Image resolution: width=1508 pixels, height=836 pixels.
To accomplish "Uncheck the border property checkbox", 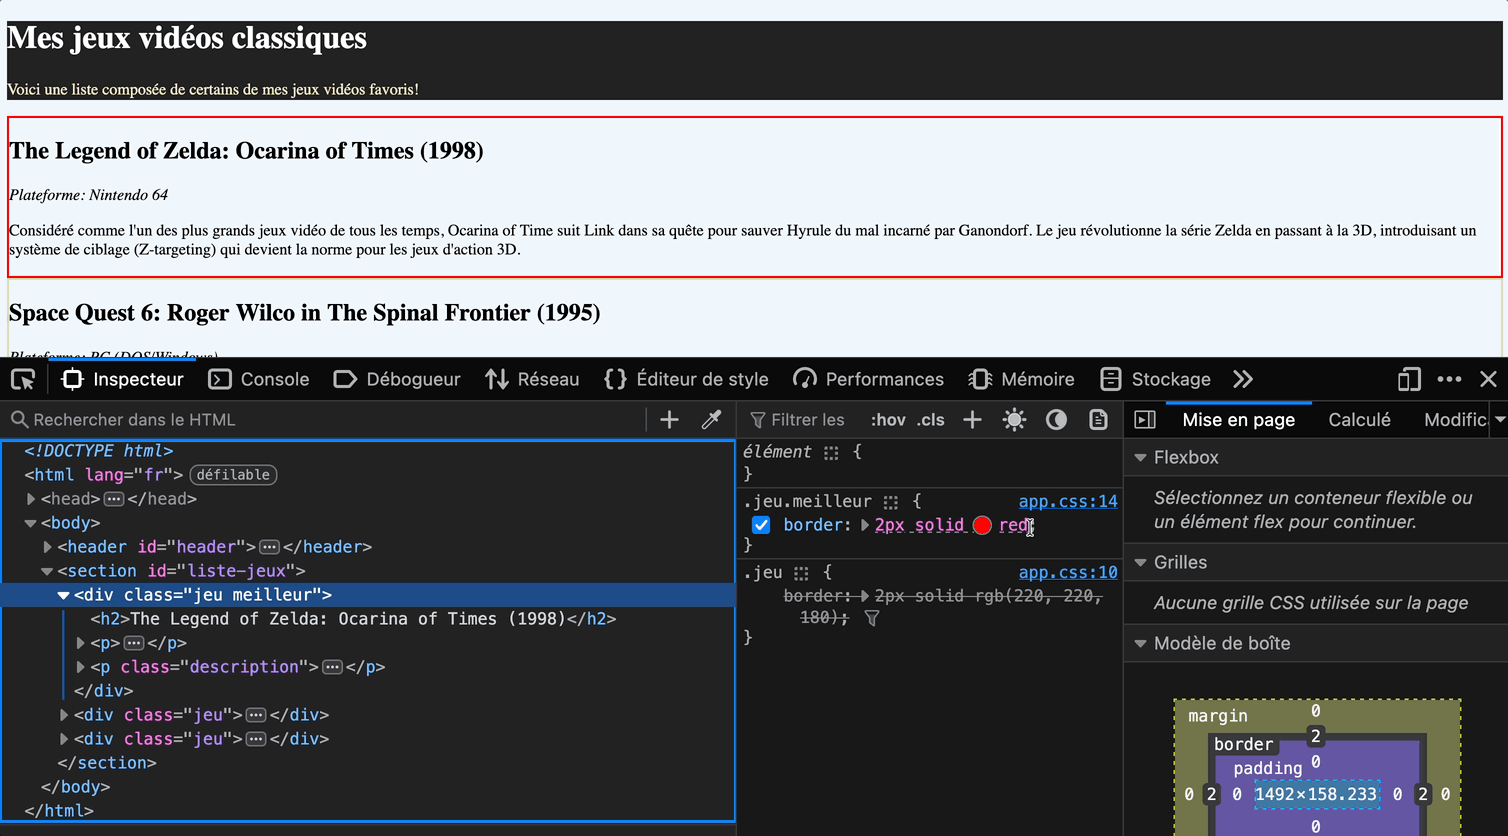I will (x=761, y=525).
